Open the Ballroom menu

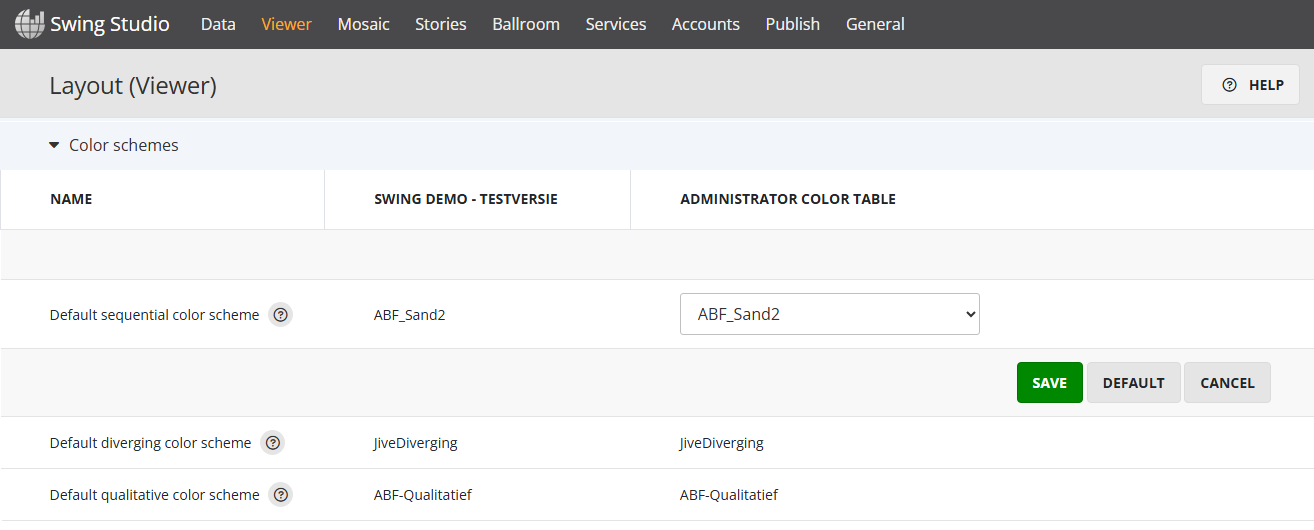point(526,24)
